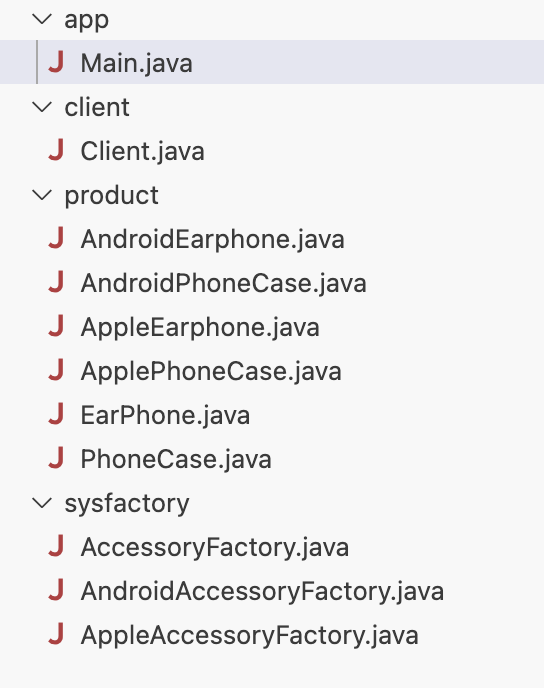Collapse the sysfactory folder chevron
The height and width of the screenshot is (688, 544).
click(43, 503)
